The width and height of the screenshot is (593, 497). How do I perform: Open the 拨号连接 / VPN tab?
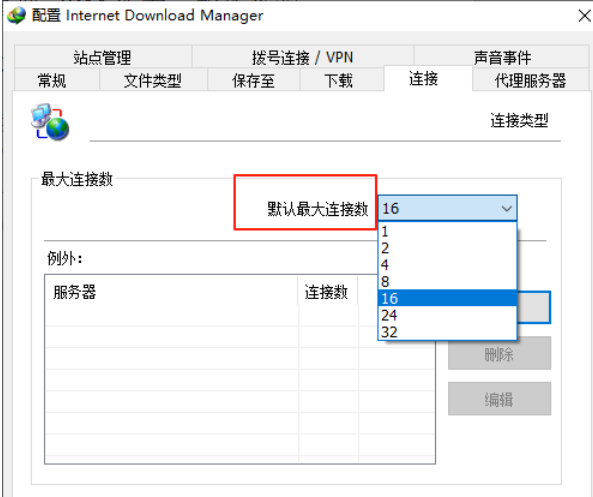pyautogui.click(x=303, y=57)
